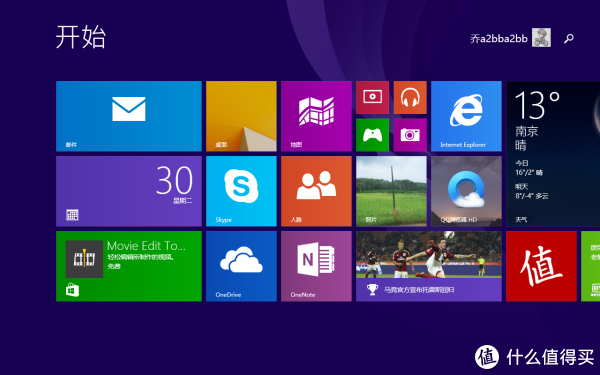Open the Nanjing weather tile

click(x=553, y=153)
